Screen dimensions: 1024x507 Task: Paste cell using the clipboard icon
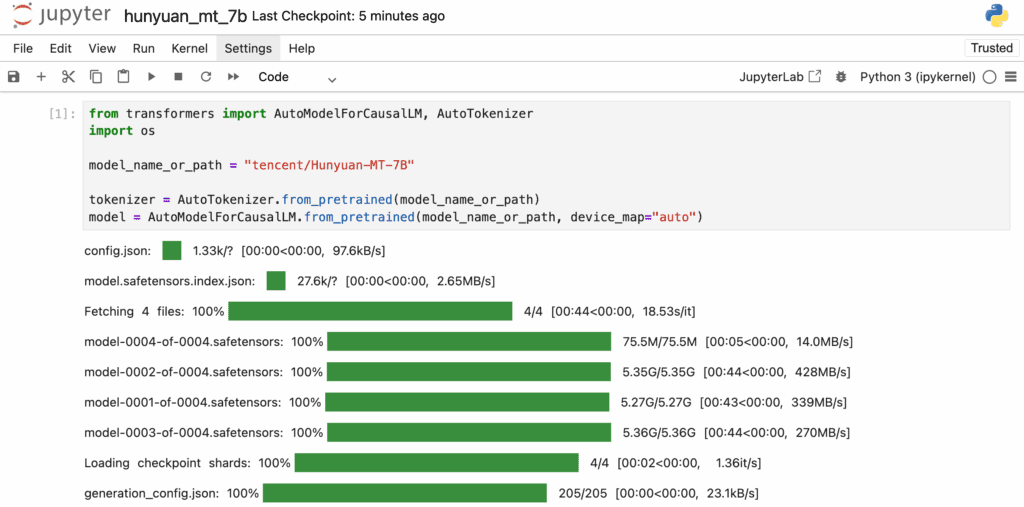pos(123,77)
